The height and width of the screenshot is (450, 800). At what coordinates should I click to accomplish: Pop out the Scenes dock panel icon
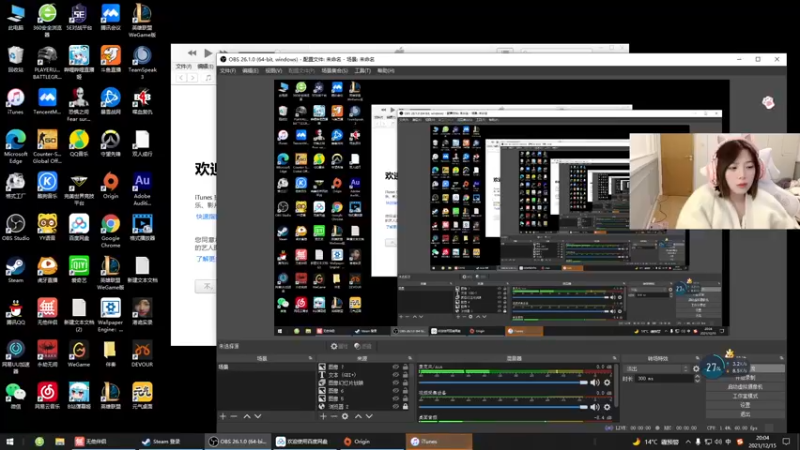coord(310,358)
